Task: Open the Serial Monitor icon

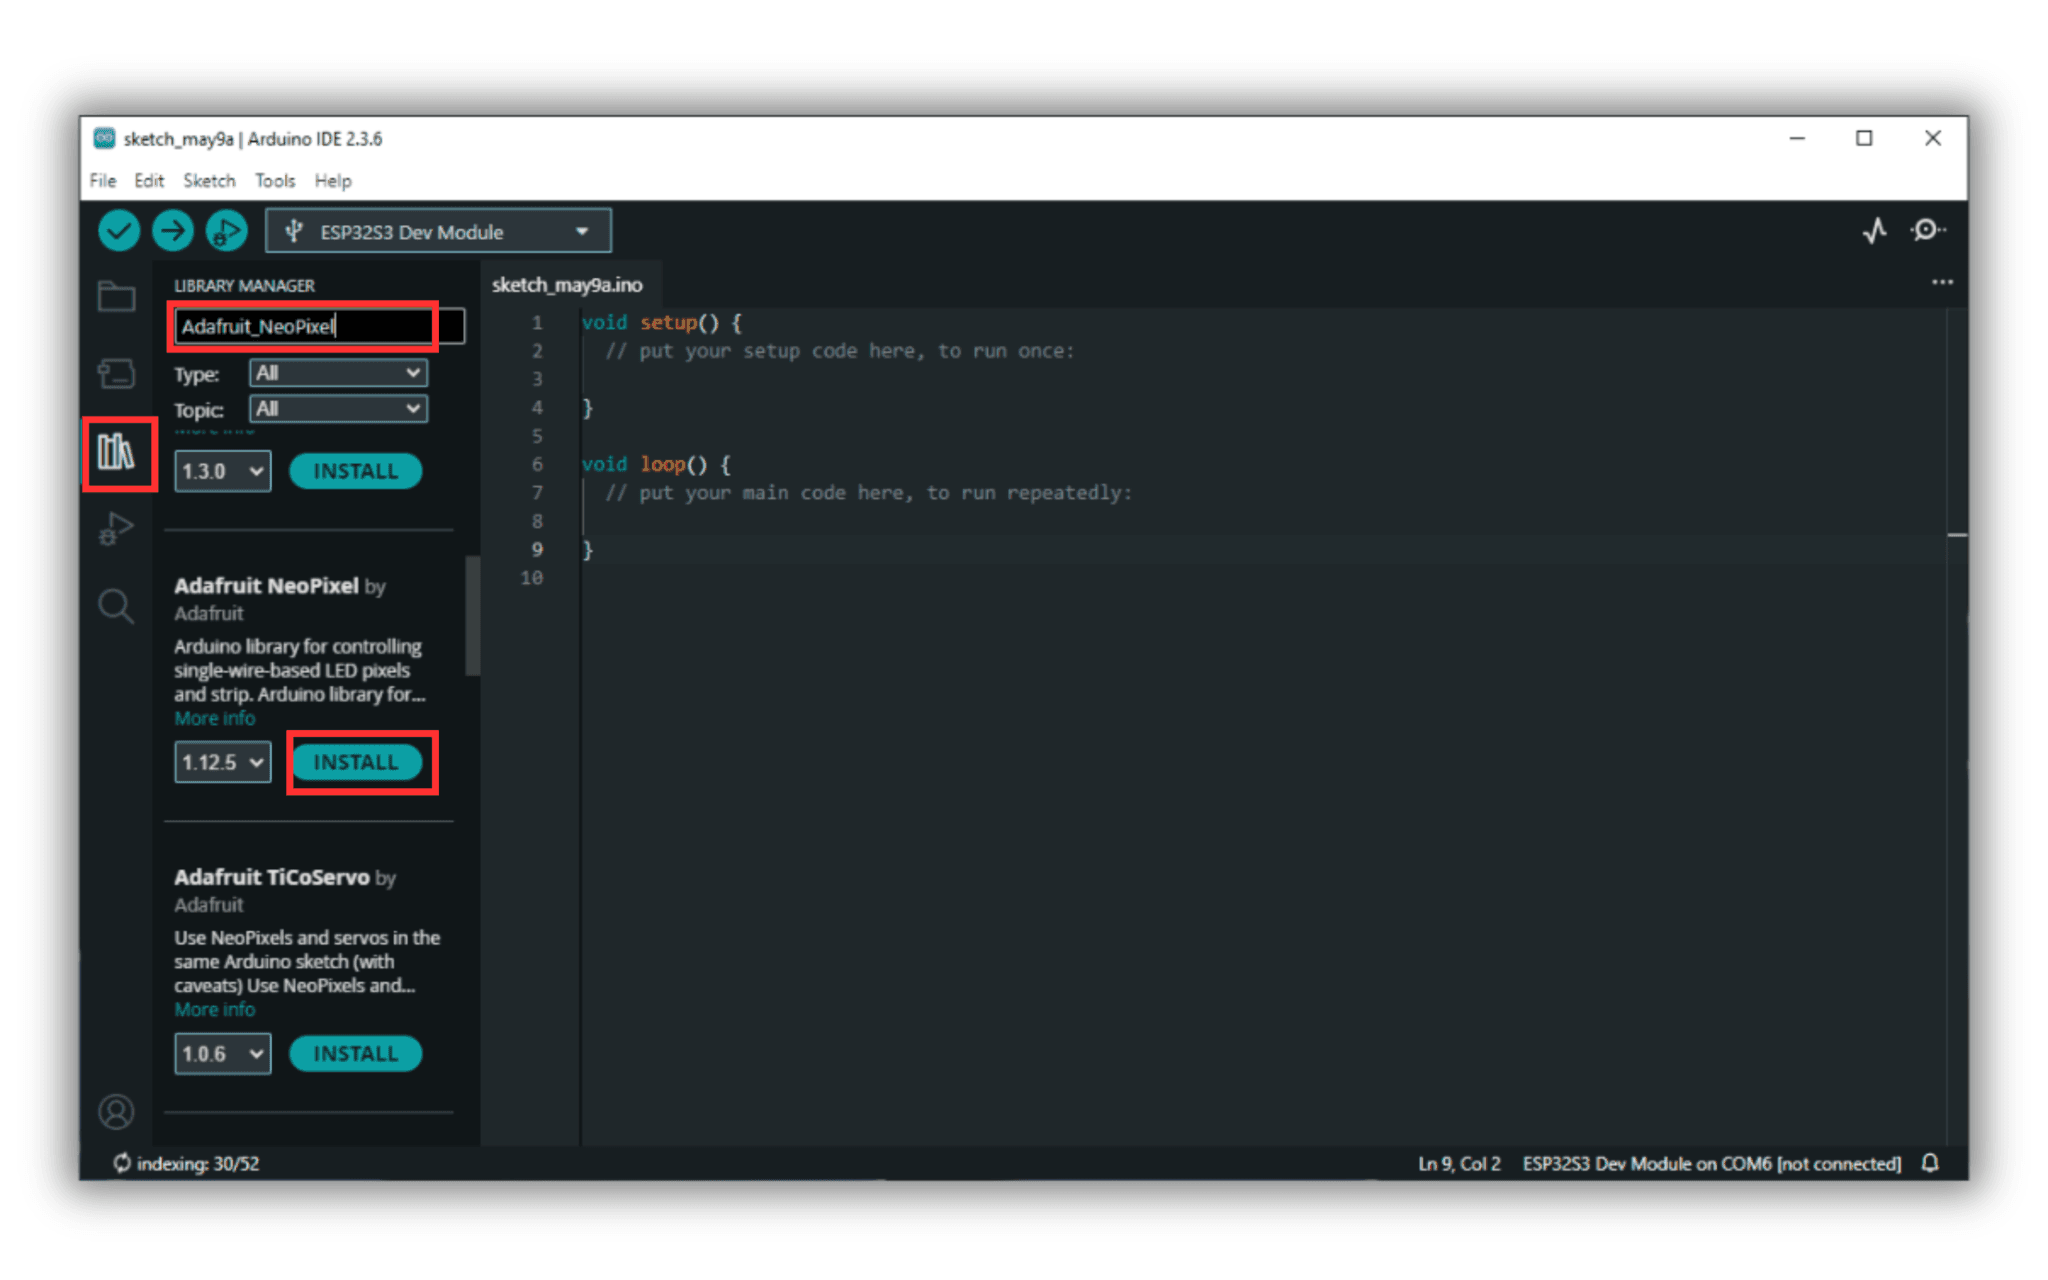Action: pyautogui.click(x=1927, y=231)
